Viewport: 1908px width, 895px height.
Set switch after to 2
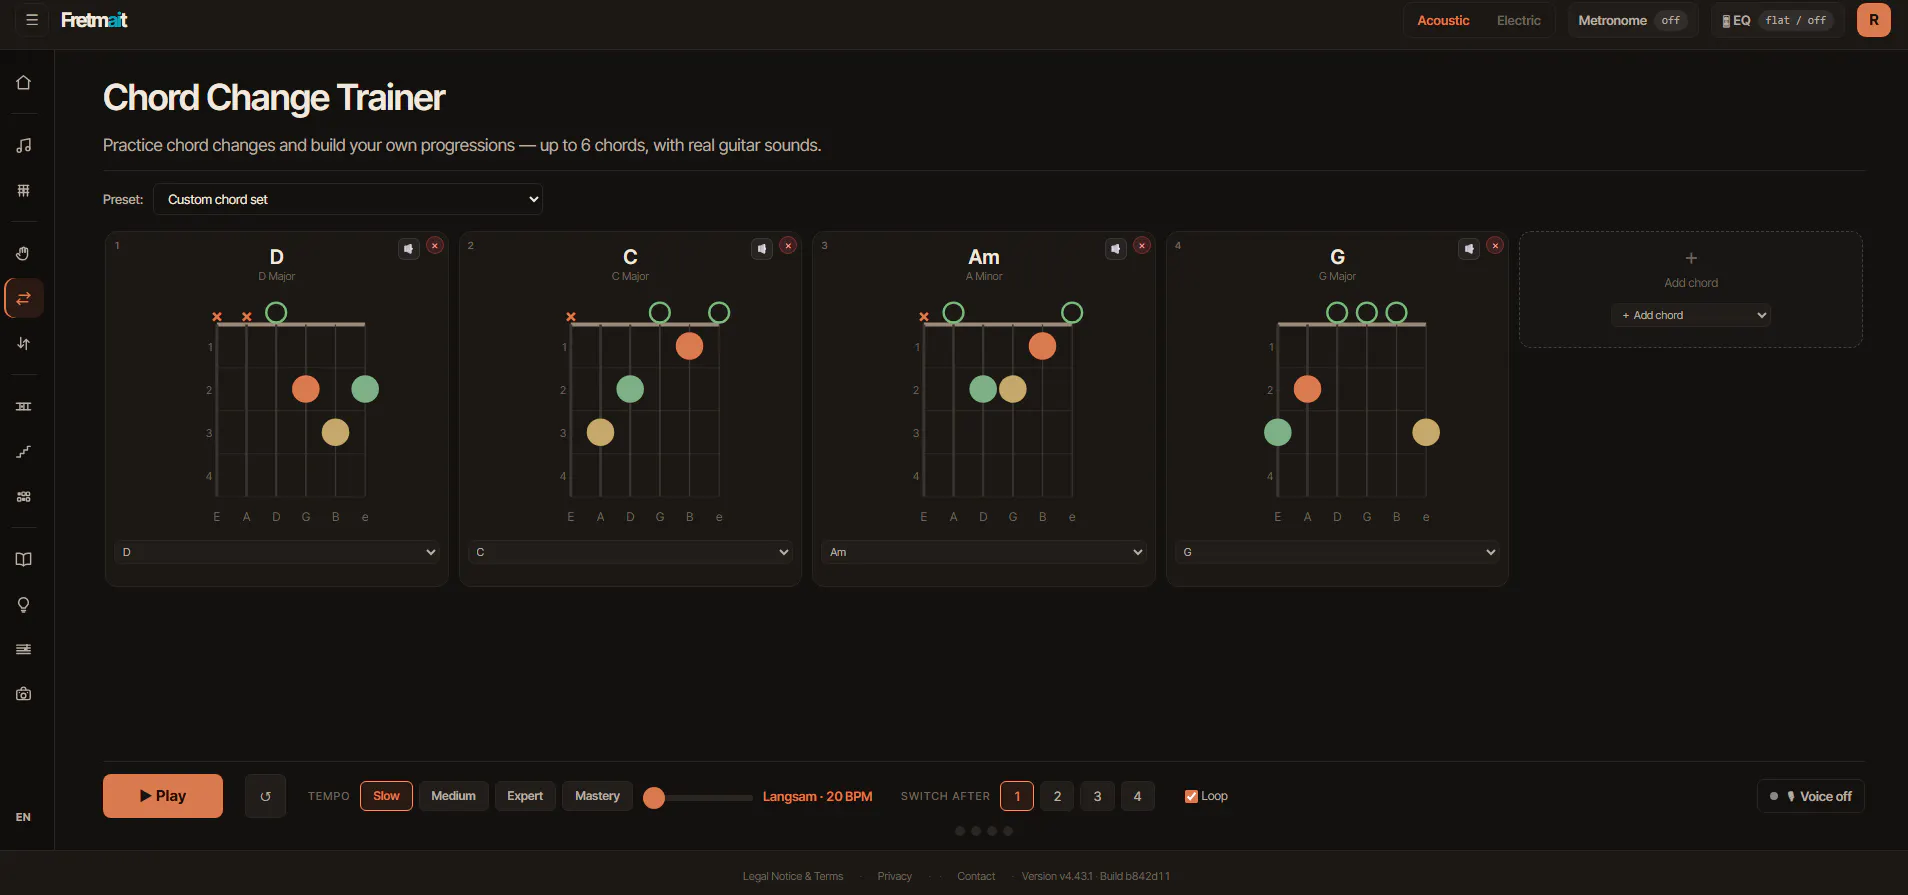[1057, 796]
